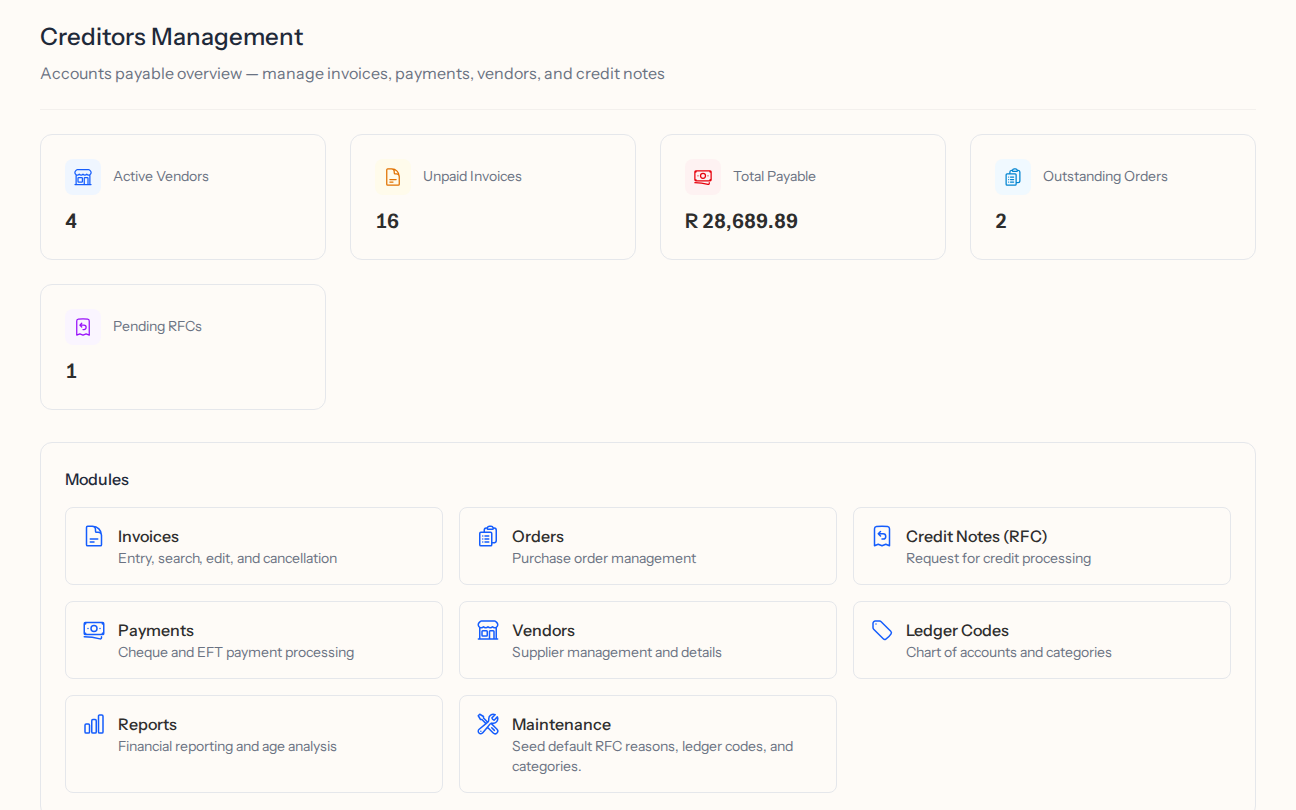Screen dimensions: 1296x810
Task: Click 'Purchase order management' description
Action: coord(604,559)
